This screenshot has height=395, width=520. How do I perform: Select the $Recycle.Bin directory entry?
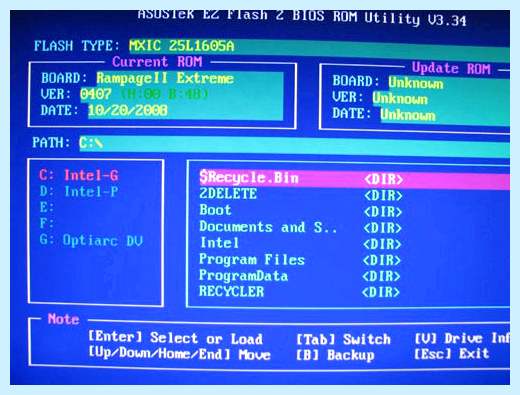coord(354,179)
